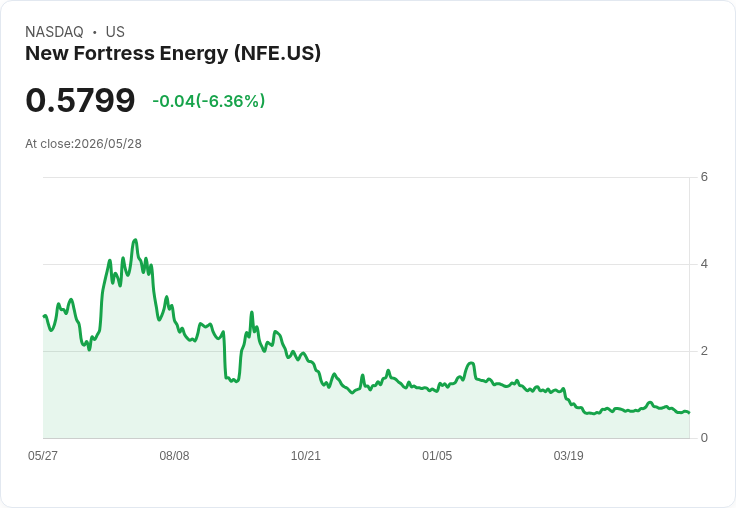Screen dimensions: 736x508
Task: Click the 03/19 x-axis date label
Action: point(568,456)
